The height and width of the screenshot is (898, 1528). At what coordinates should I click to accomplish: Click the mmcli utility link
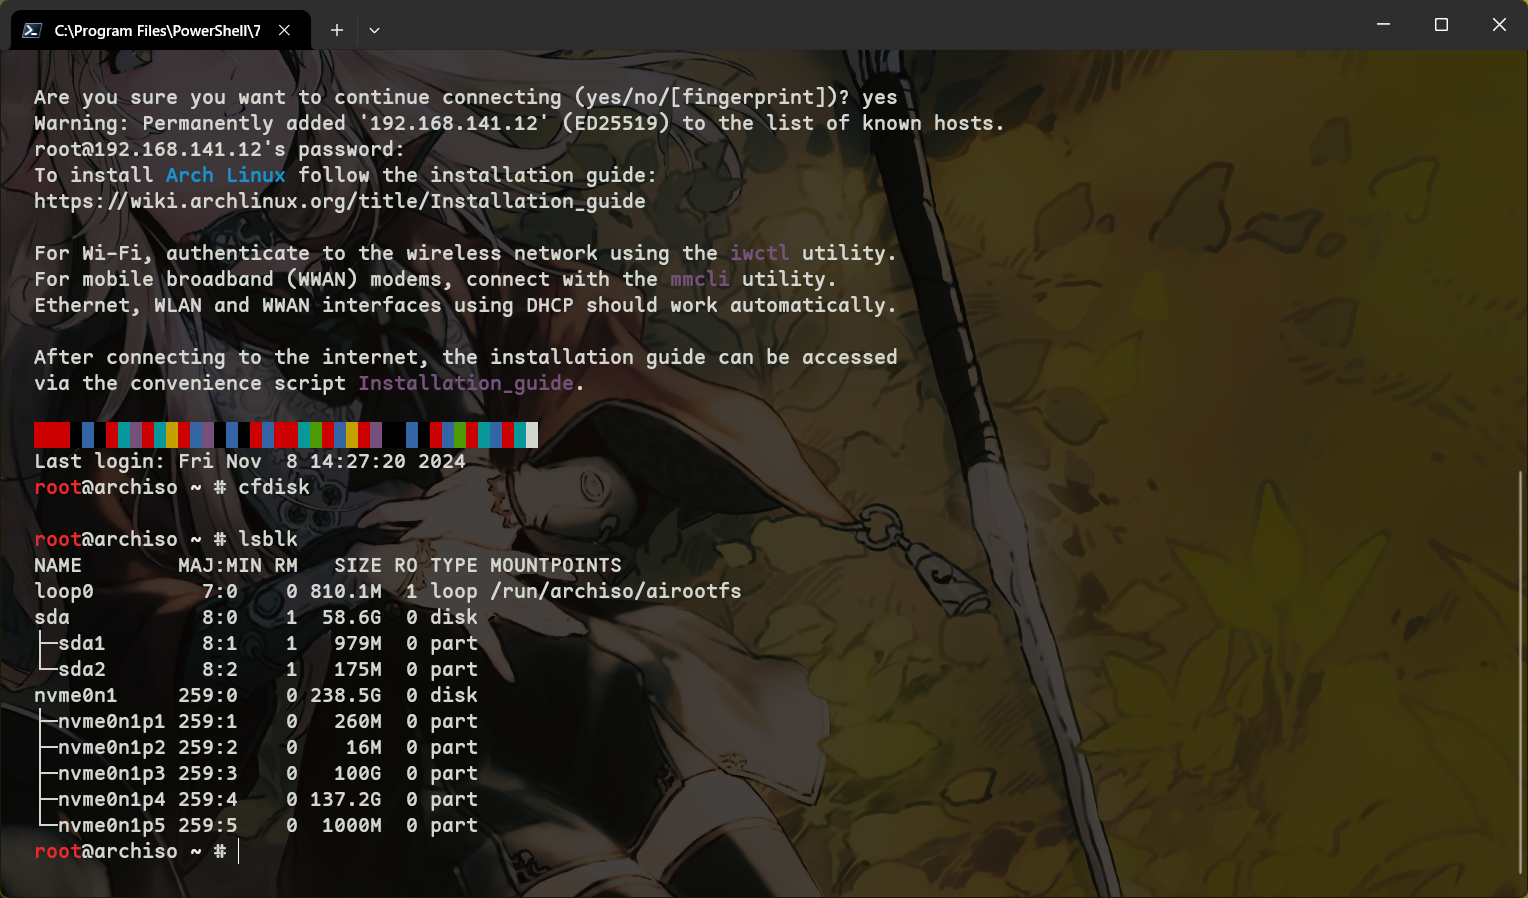700,279
